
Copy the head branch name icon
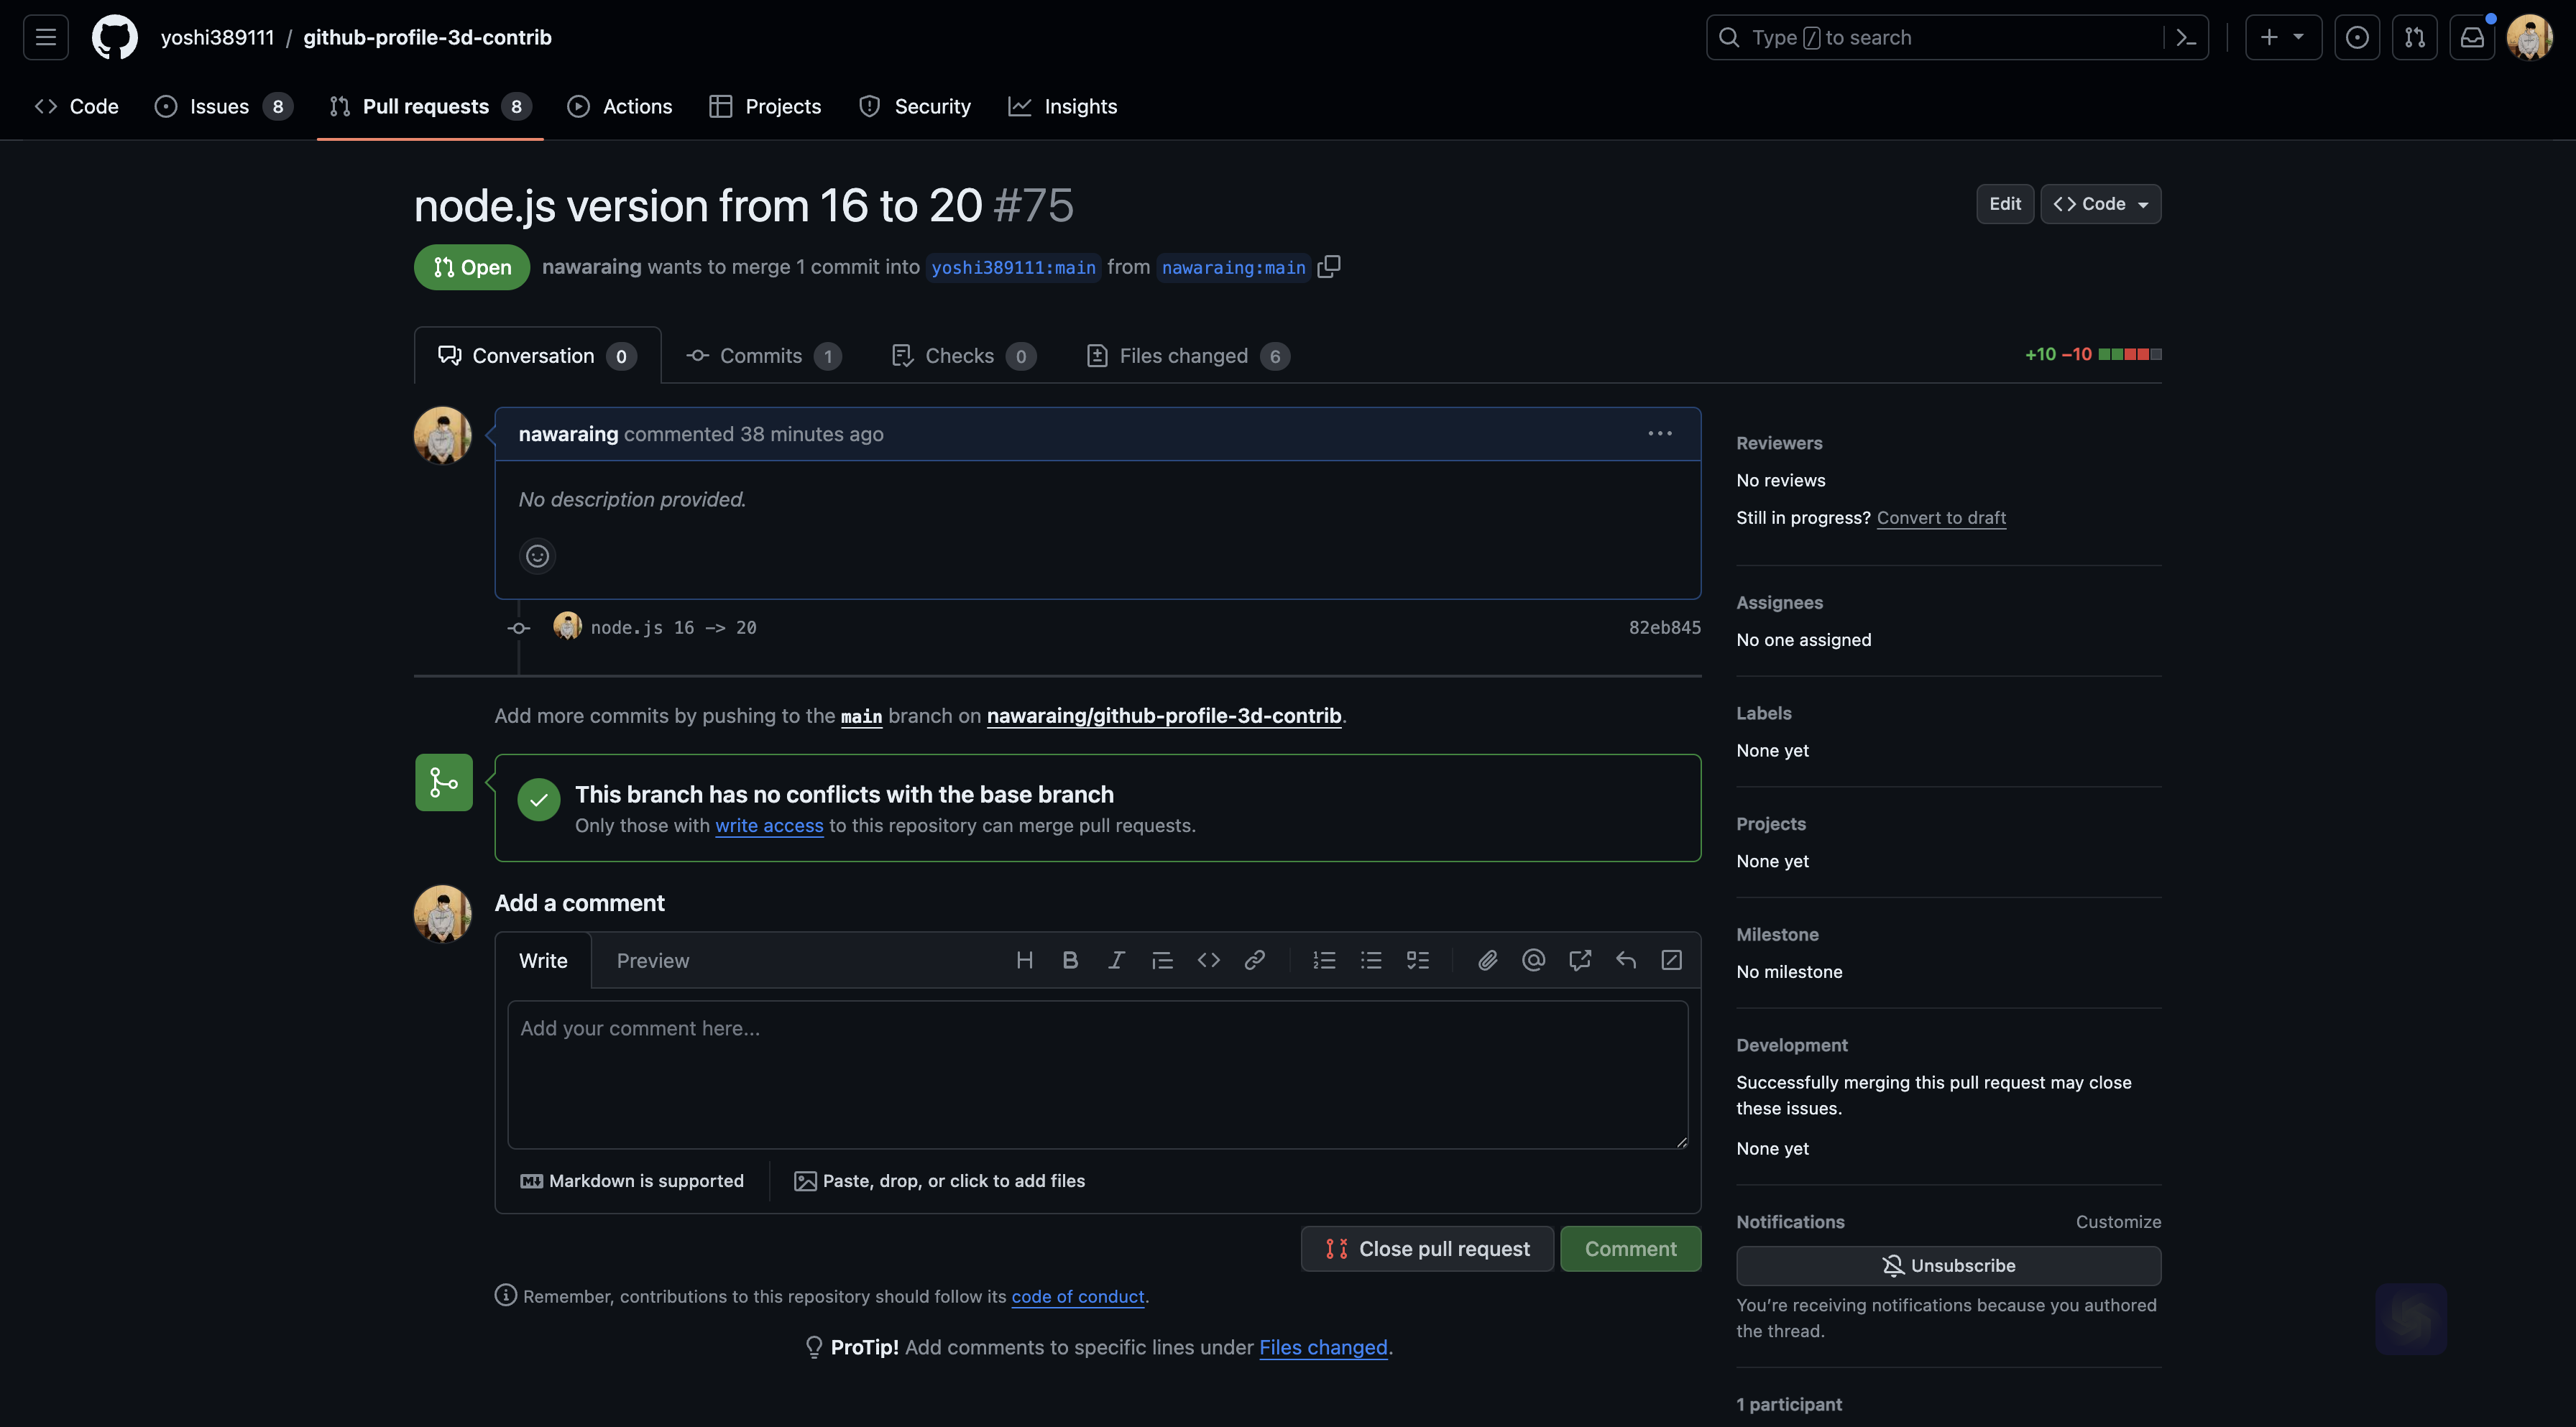(1329, 266)
